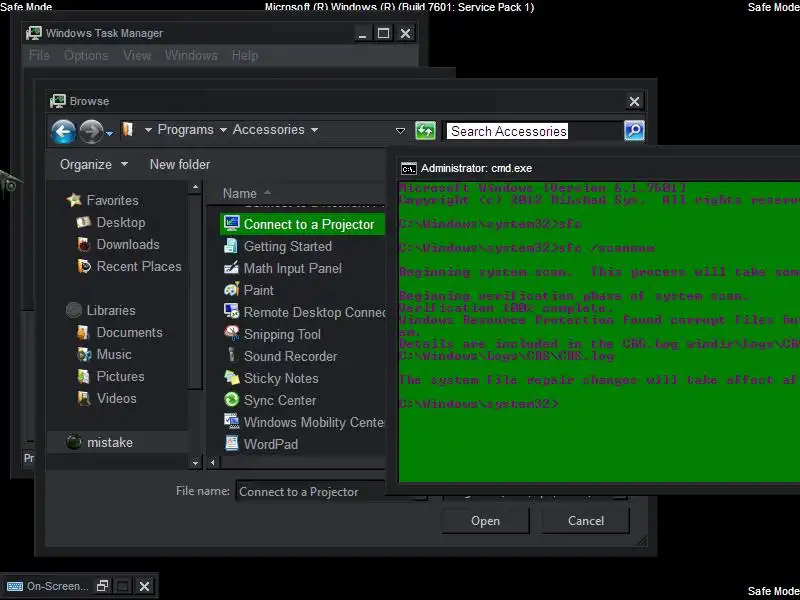The width and height of the screenshot is (800, 600).
Task: Select the WordPad icon
Action: [x=232, y=443]
